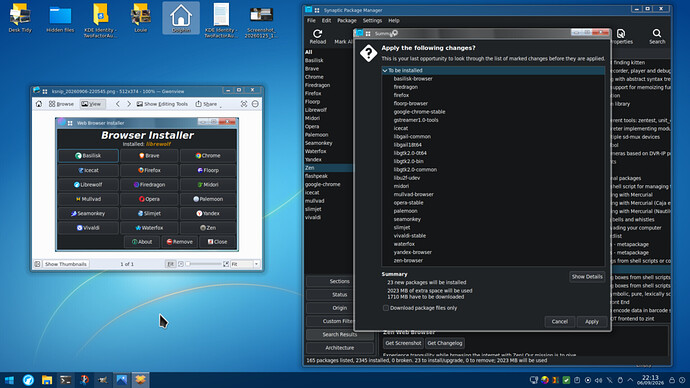Click Gwenview fullscreen mode icon
Image resolution: width=690 pixels, height=388 pixels.
(244, 104)
